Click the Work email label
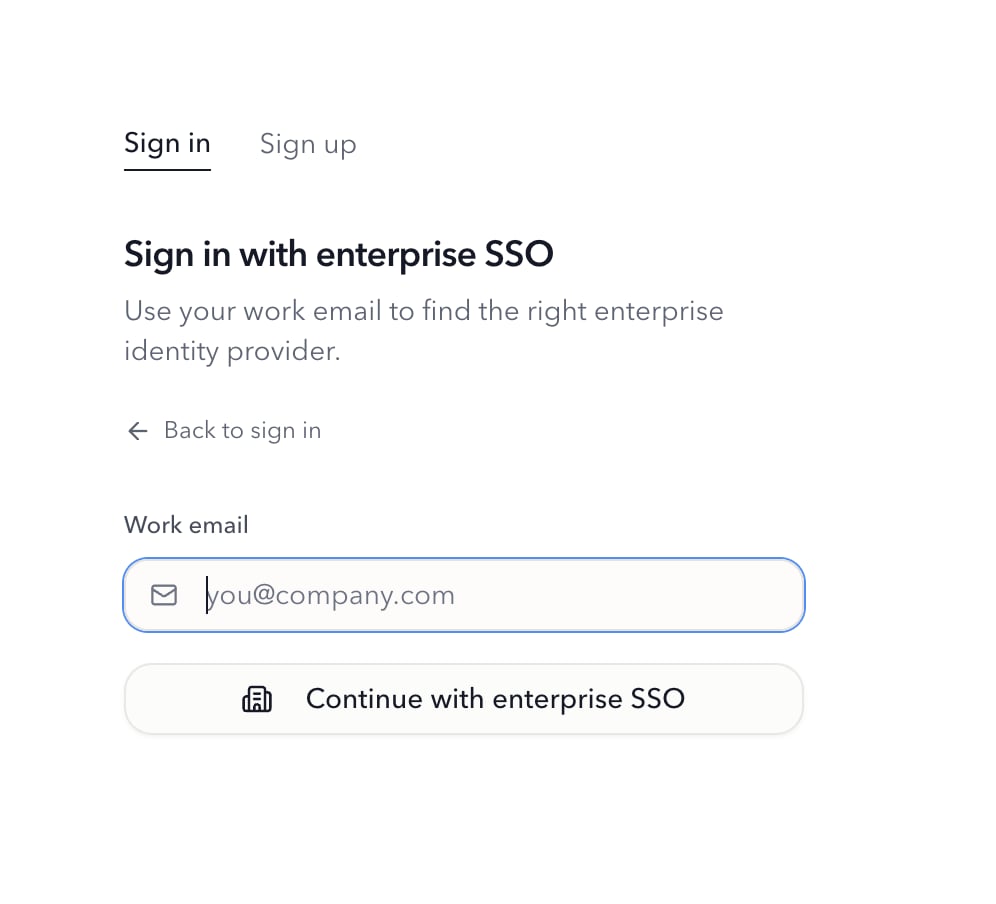This screenshot has width=996, height=904. [x=186, y=525]
